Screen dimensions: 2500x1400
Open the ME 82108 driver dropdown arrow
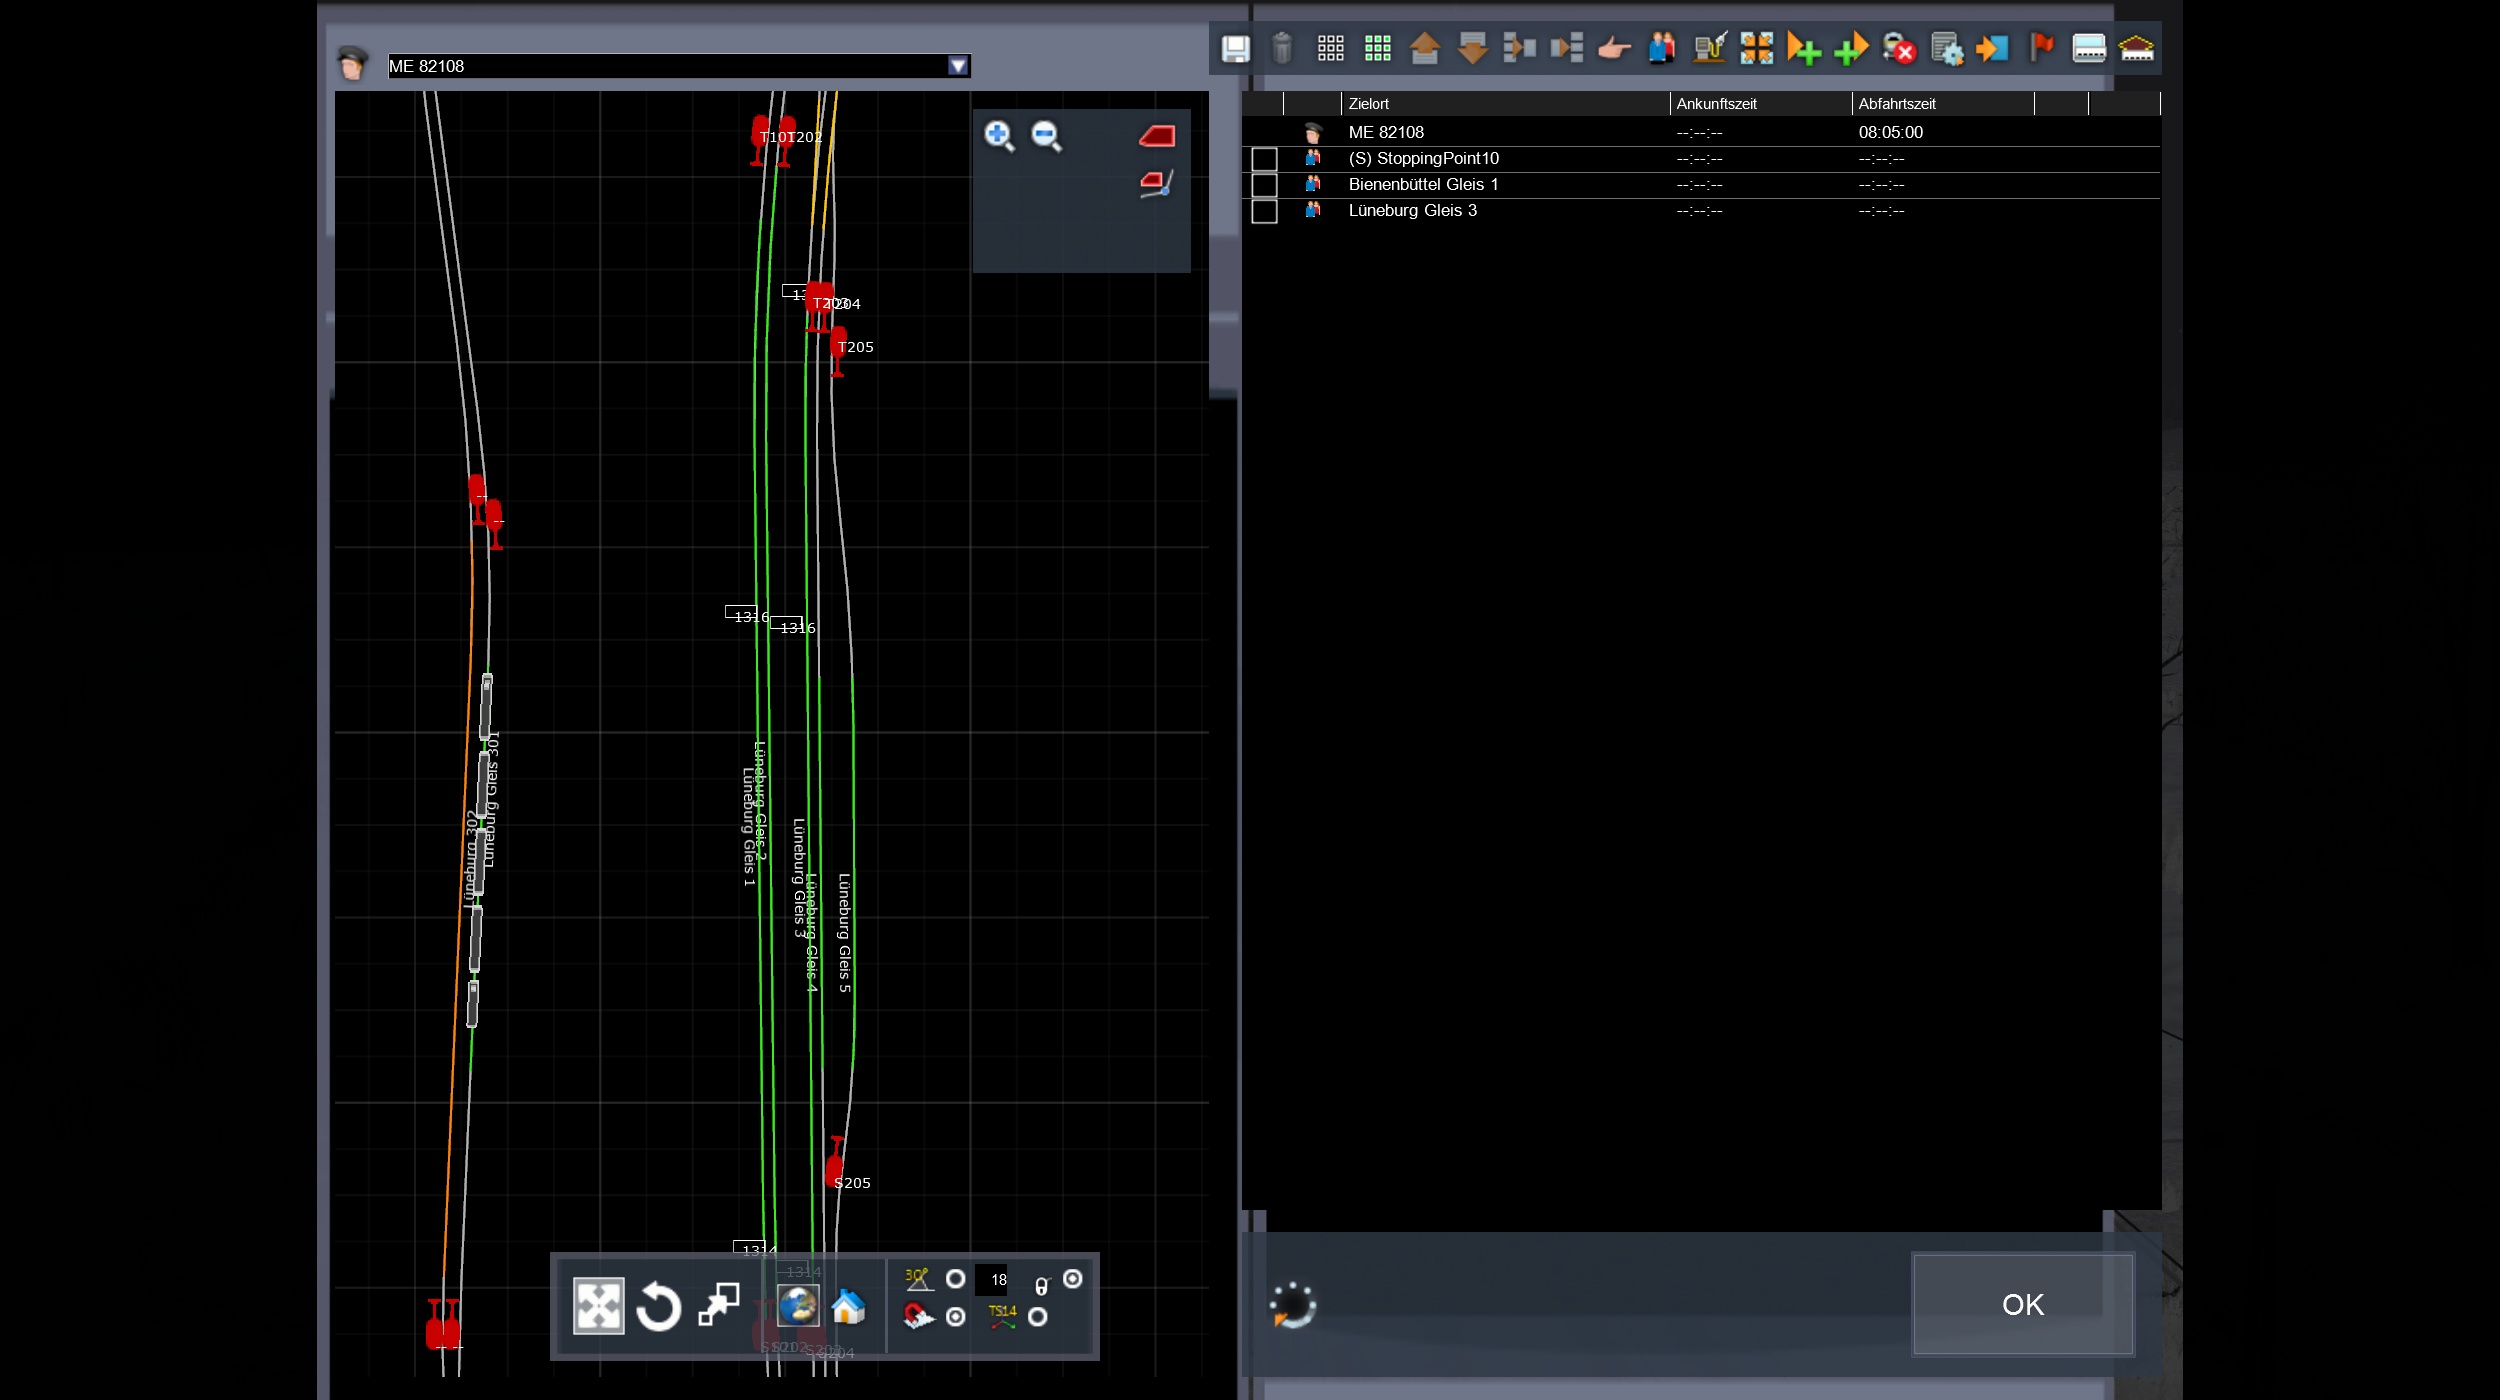coord(958,66)
